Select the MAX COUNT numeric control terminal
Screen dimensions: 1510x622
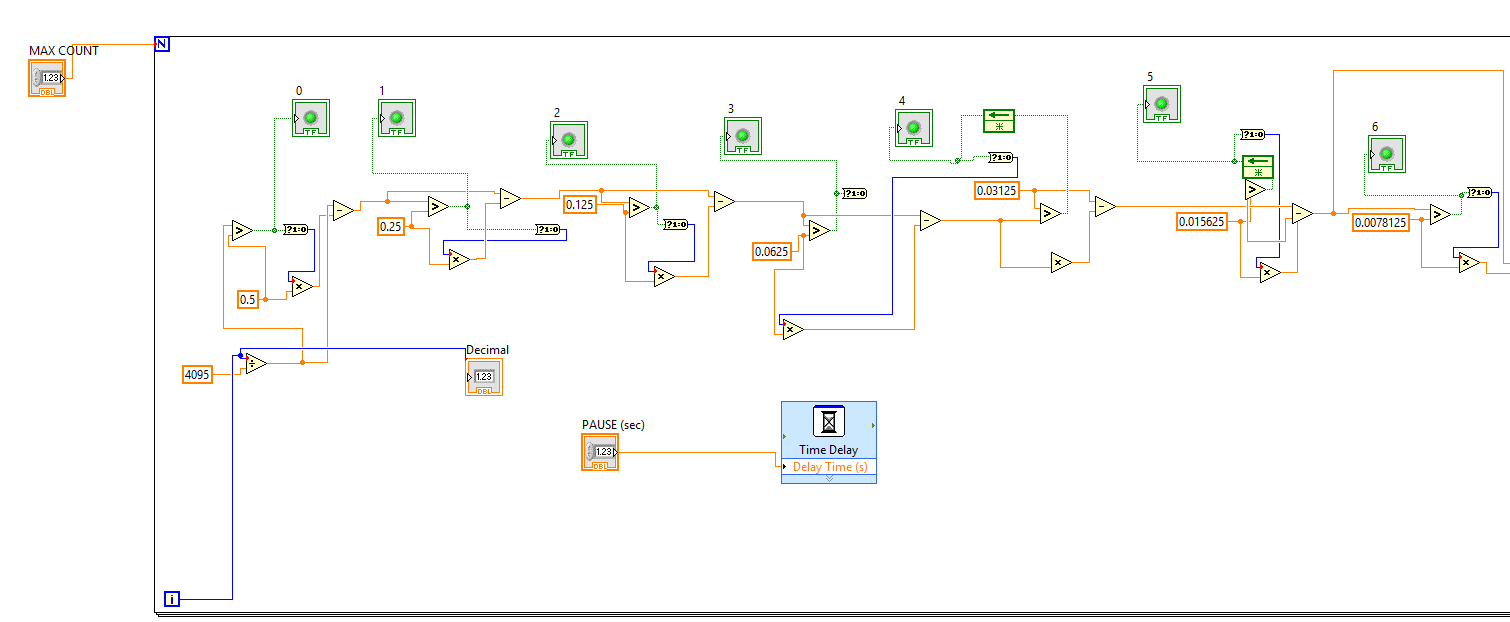tap(47, 78)
